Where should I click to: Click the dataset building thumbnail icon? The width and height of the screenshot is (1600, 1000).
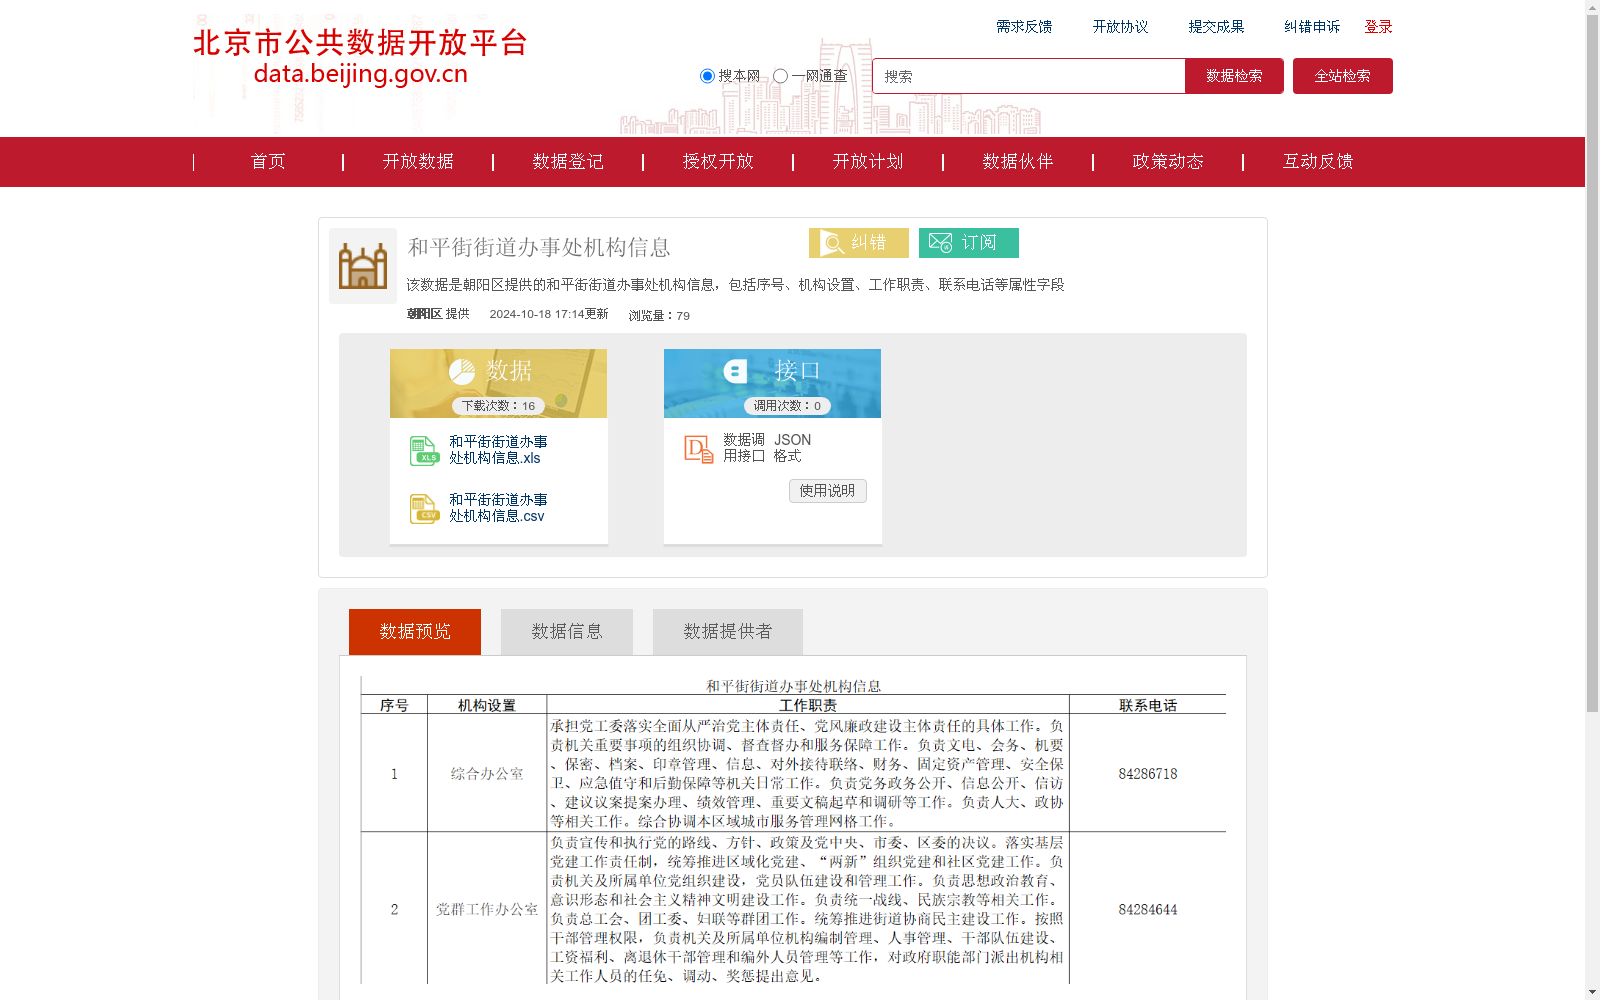coord(363,266)
